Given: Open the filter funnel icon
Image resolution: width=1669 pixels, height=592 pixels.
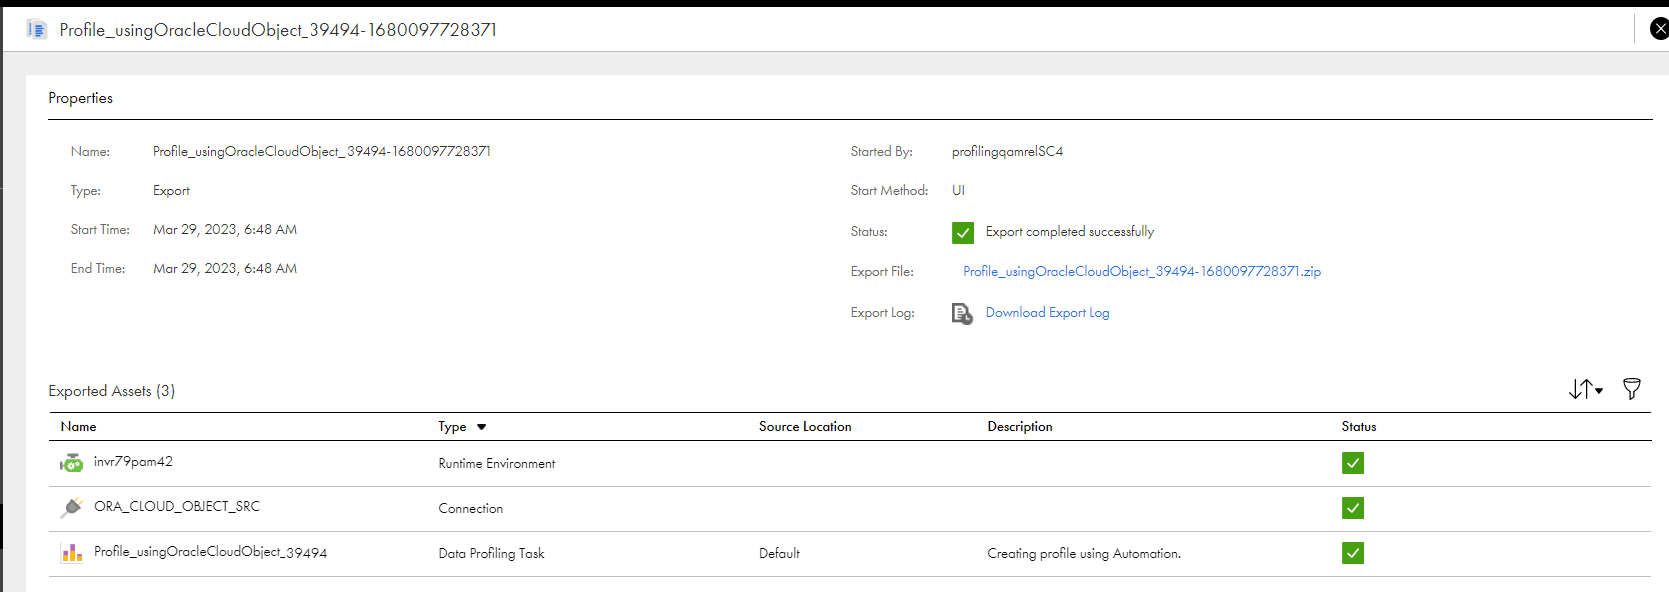Looking at the screenshot, I should tap(1631, 389).
